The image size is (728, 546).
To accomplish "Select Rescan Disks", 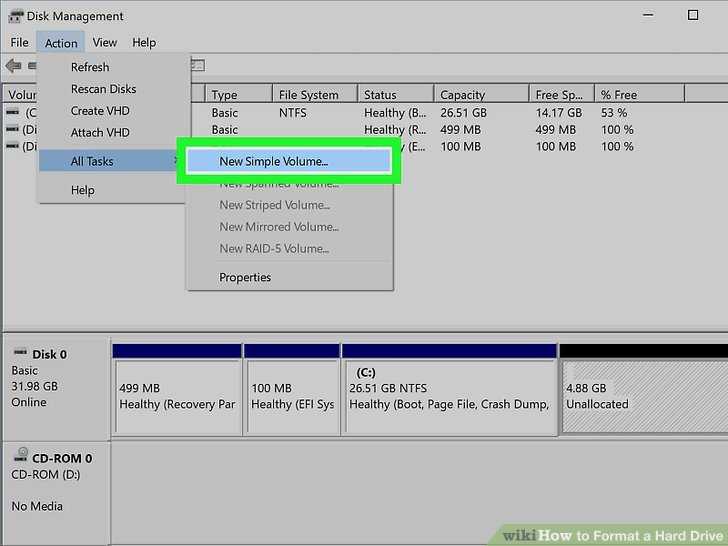I will pos(104,89).
